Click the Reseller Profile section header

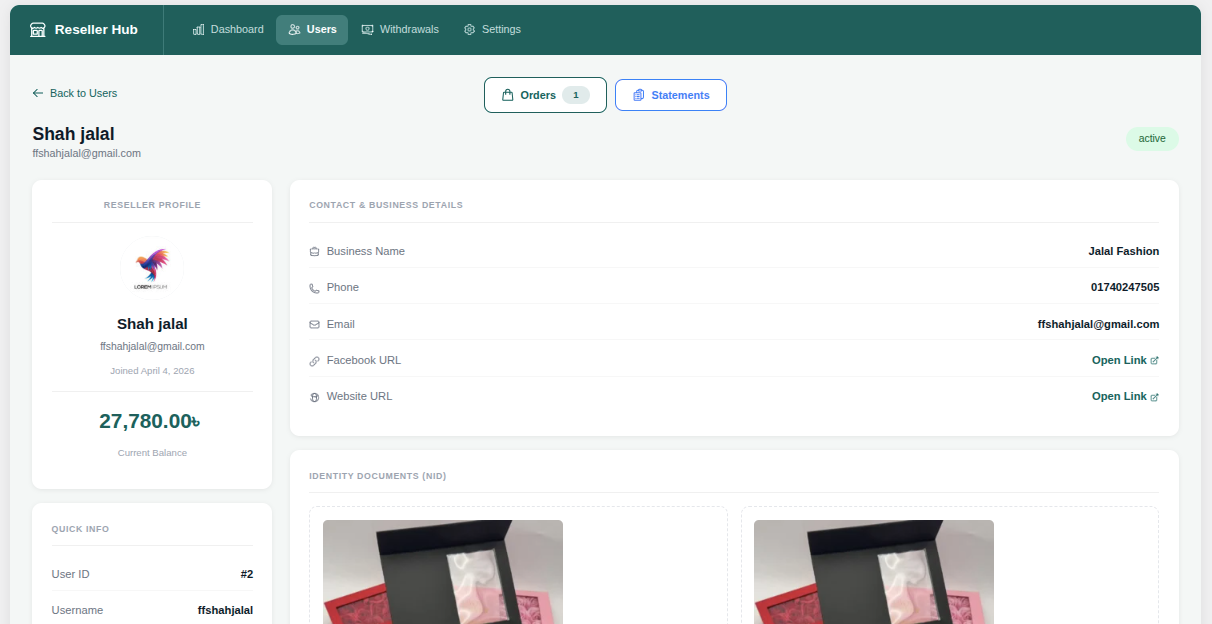[x=152, y=205]
